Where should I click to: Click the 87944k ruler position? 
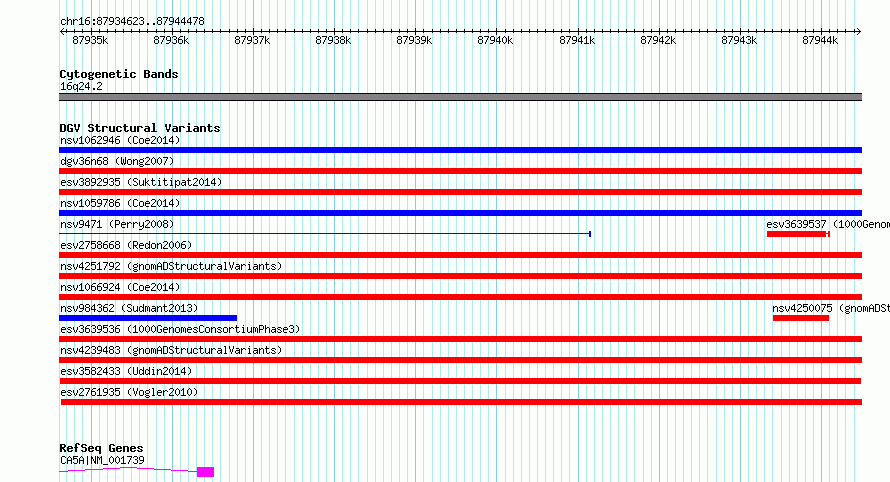click(820, 40)
